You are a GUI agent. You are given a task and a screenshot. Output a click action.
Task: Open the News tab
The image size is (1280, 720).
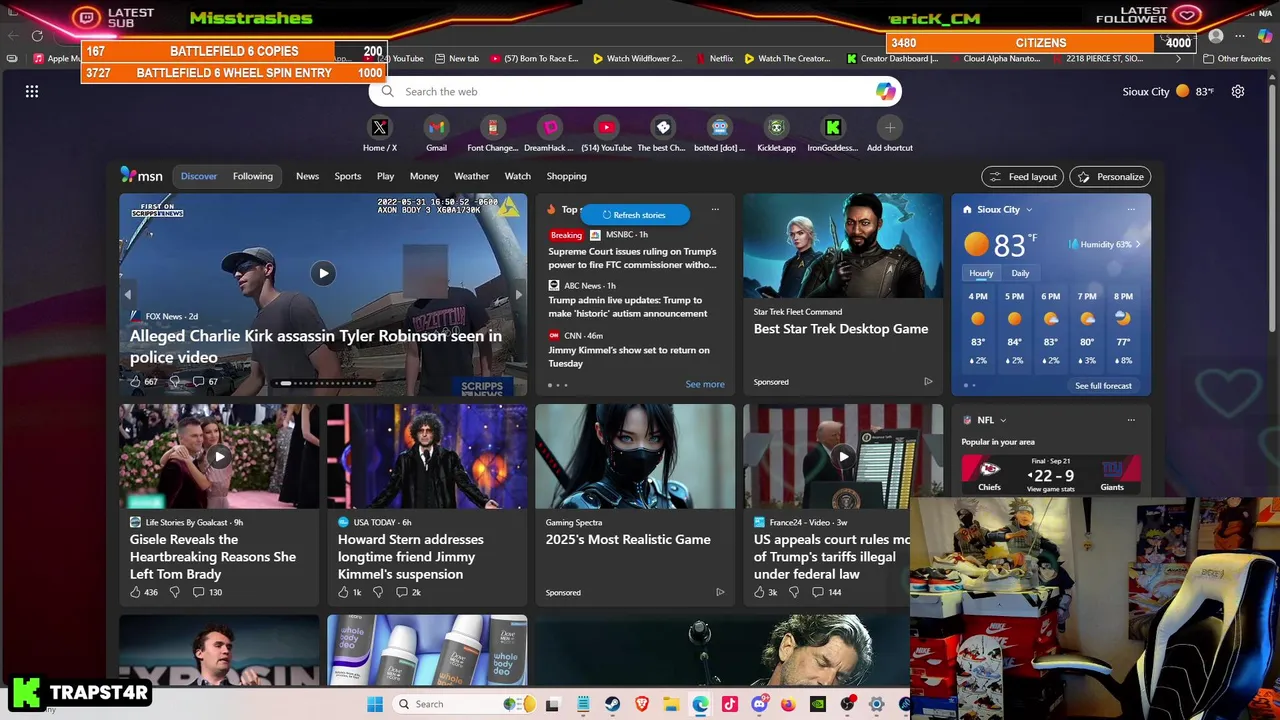(307, 176)
